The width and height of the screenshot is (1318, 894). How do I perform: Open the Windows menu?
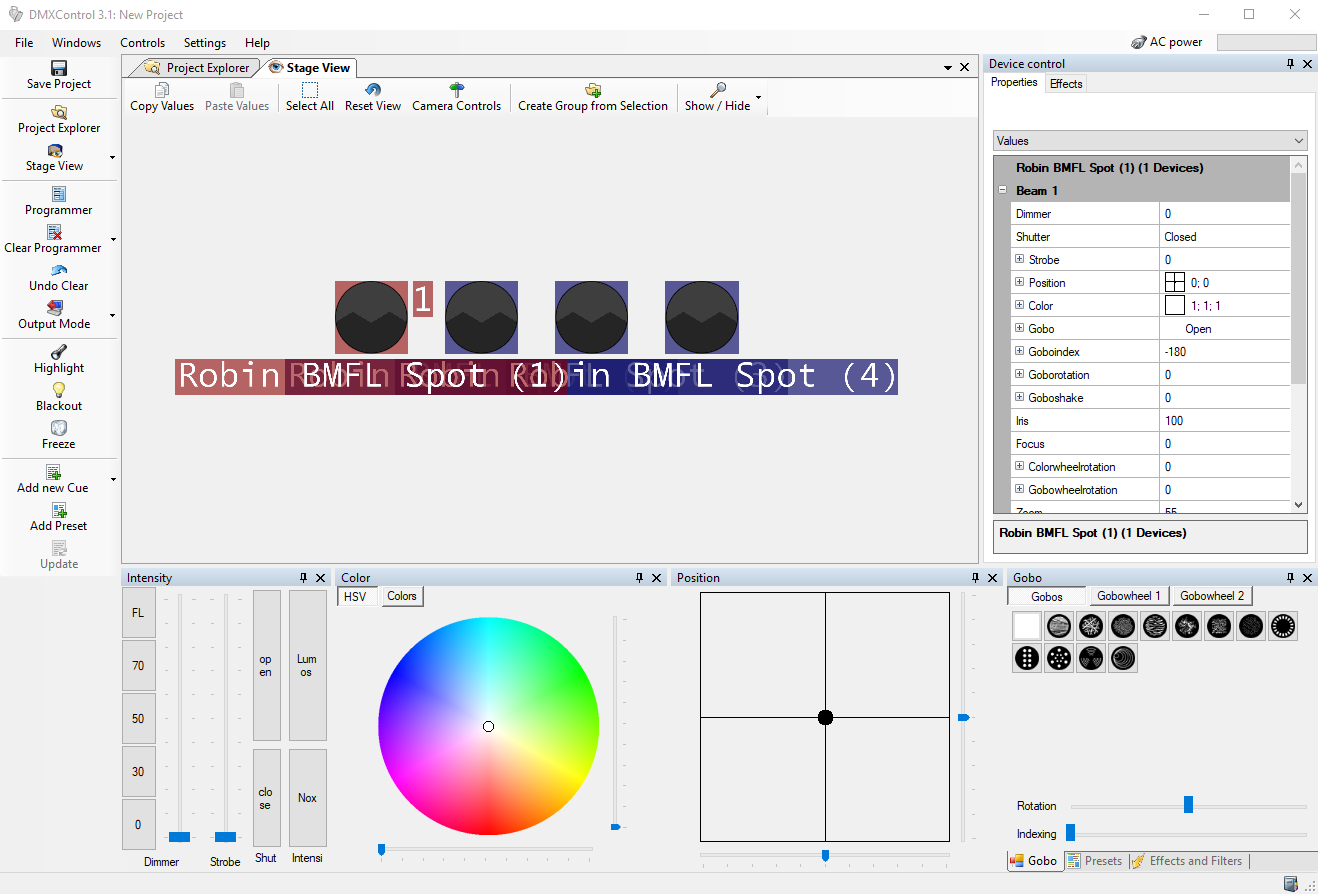click(77, 43)
